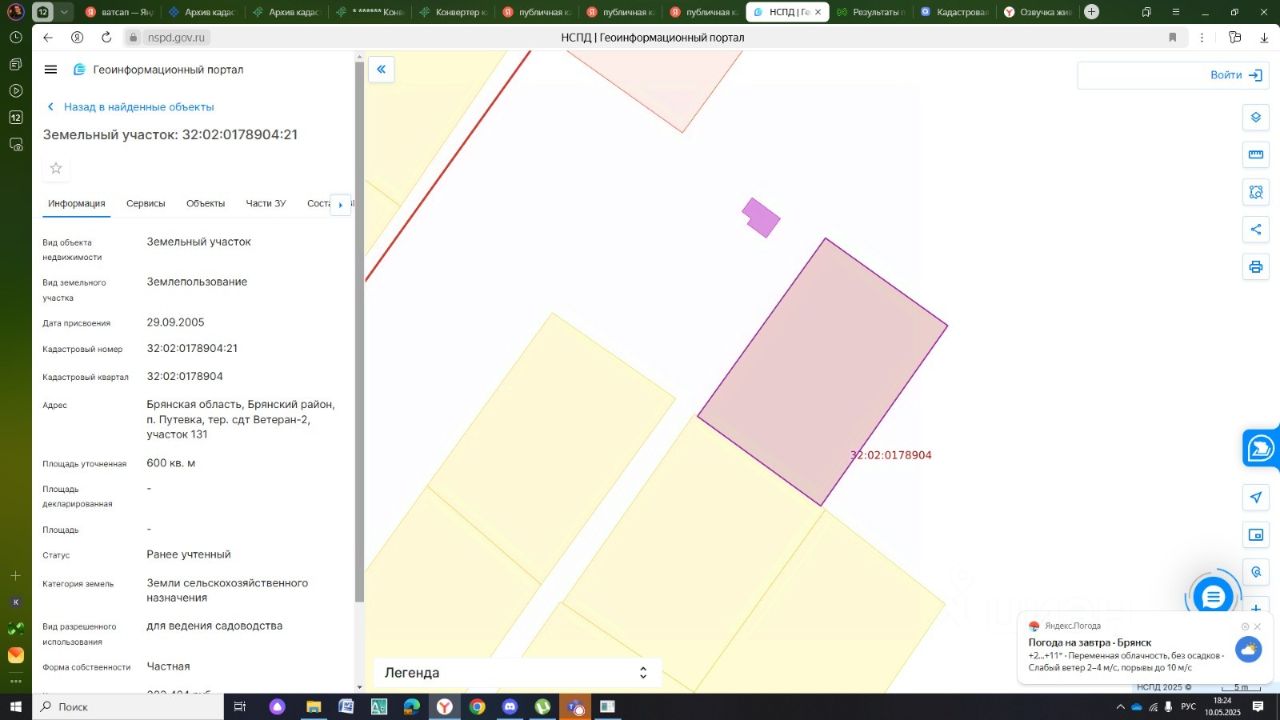Open the Части ЗУ tab
1280x720 pixels.
pyautogui.click(x=266, y=204)
